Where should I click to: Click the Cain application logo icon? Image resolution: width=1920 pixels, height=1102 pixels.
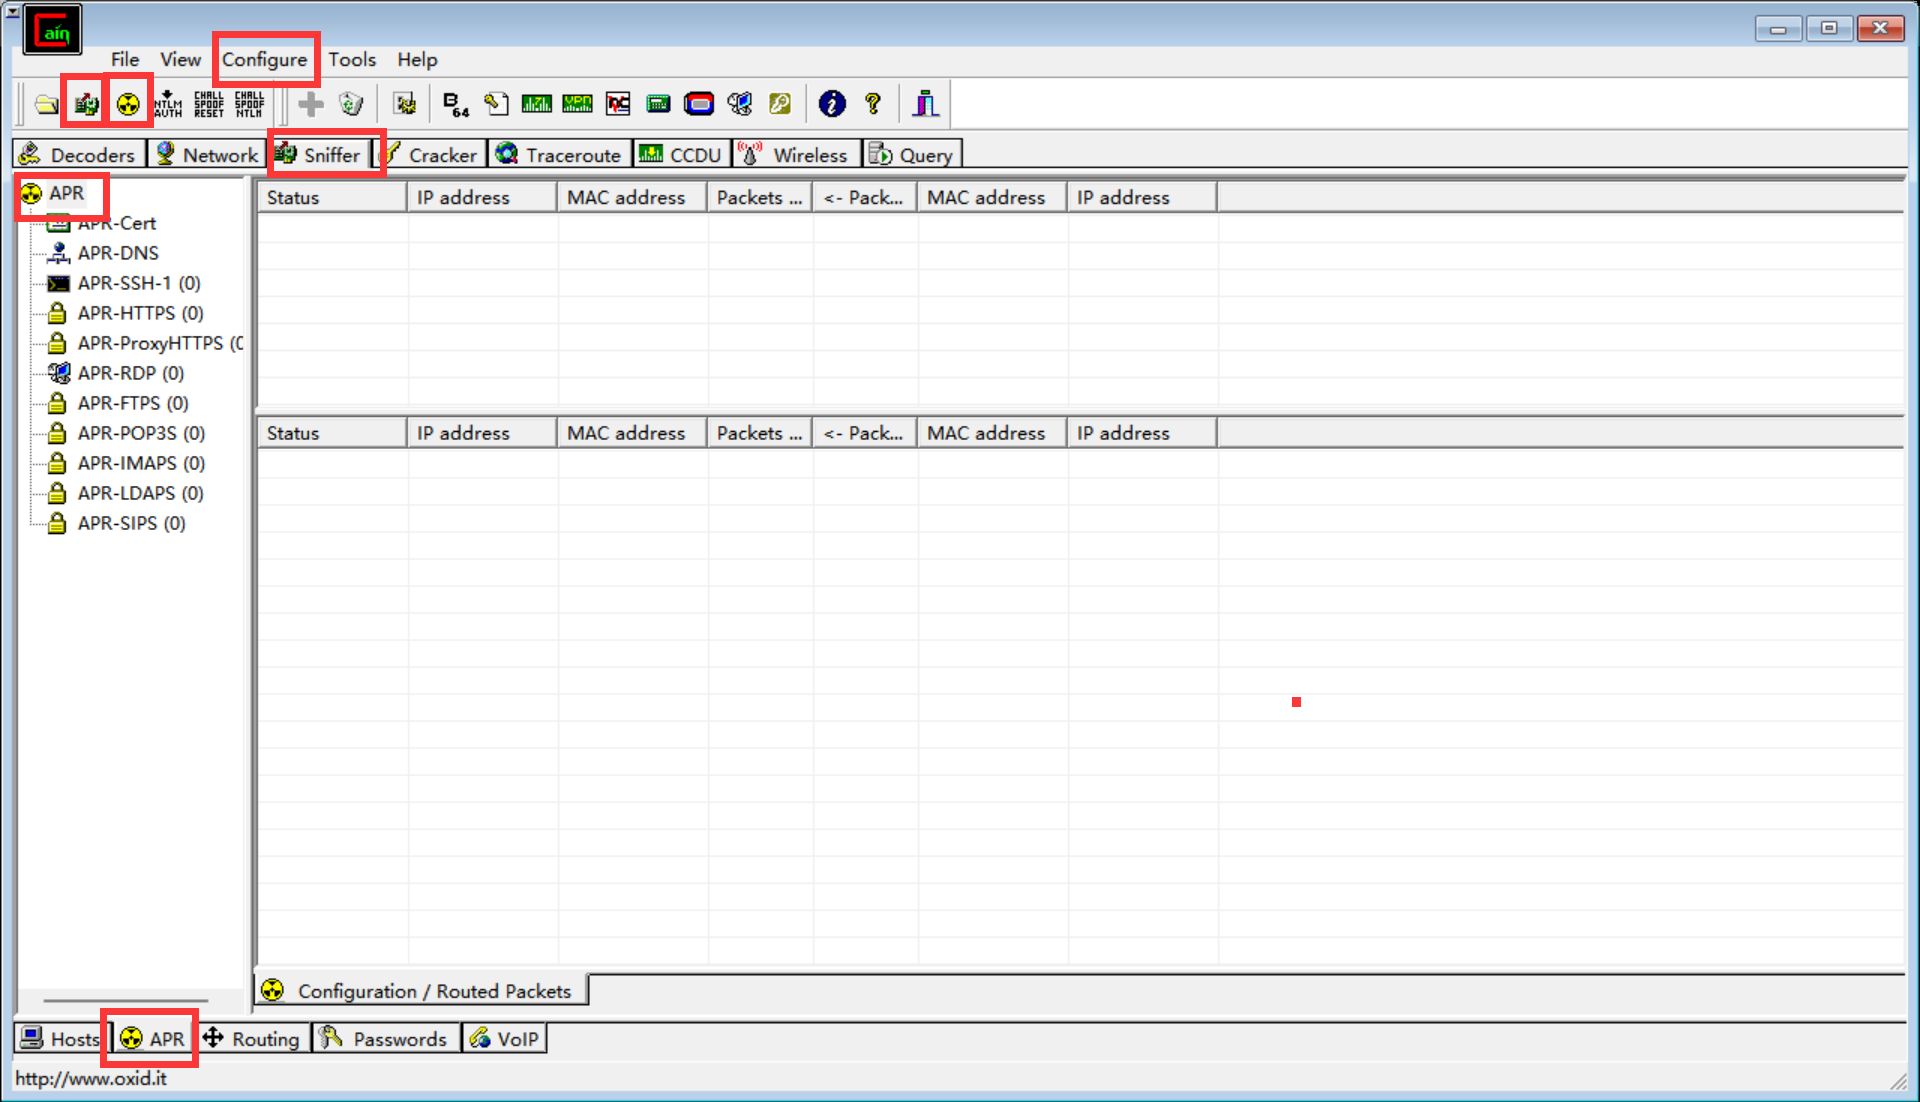click(52, 30)
